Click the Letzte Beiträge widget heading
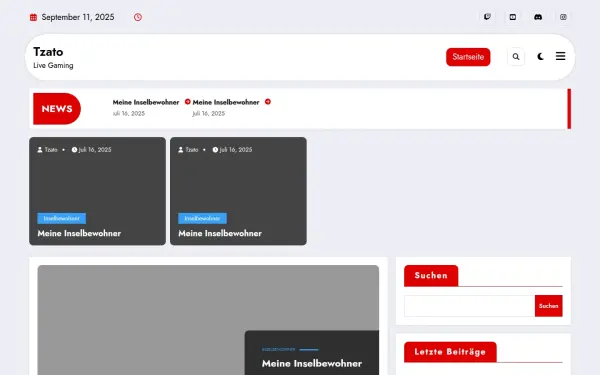 pos(450,352)
